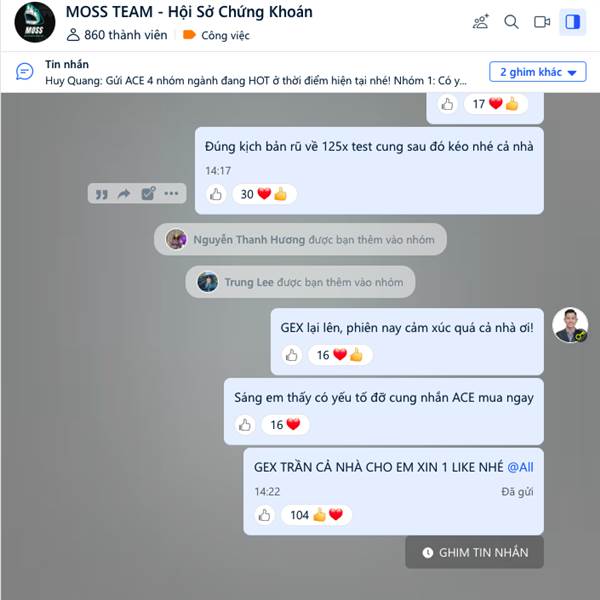This screenshot has height=600, width=600.
Task: Start a video call with camera icon
Action: coord(542,22)
